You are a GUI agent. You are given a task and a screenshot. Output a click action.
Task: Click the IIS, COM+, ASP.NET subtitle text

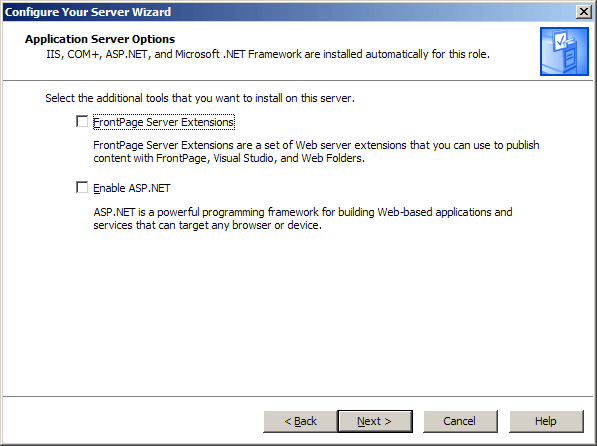268,54
